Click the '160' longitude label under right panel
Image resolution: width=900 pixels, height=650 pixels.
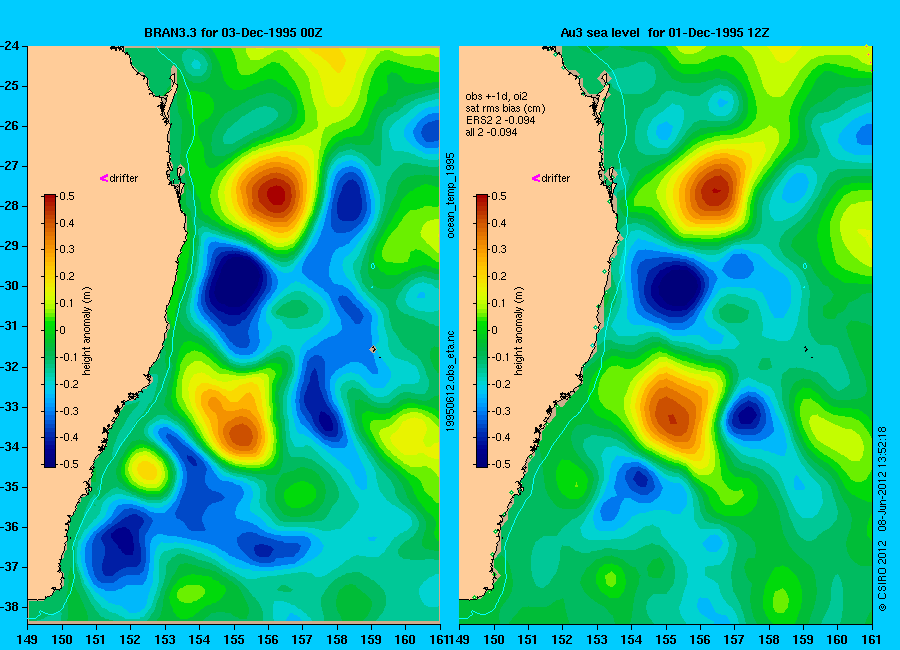tap(837, 639)
